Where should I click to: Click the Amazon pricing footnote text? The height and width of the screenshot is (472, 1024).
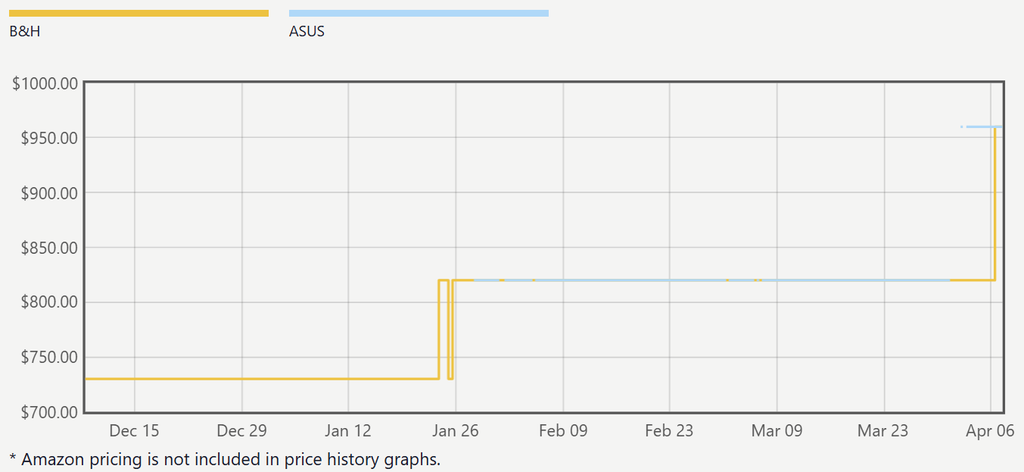[x=224, y=459]
